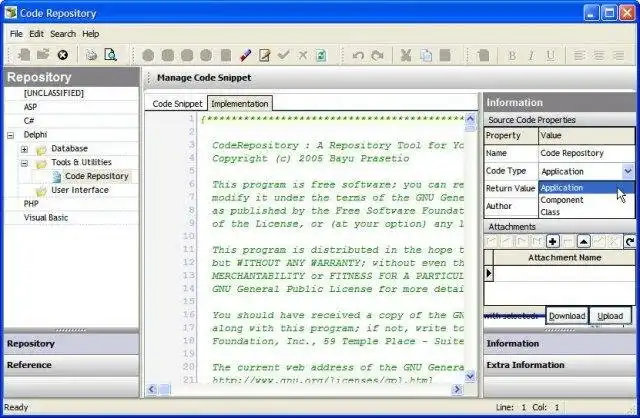Open the Search menu
Viewport: 640px width, 418px height.
63,34
